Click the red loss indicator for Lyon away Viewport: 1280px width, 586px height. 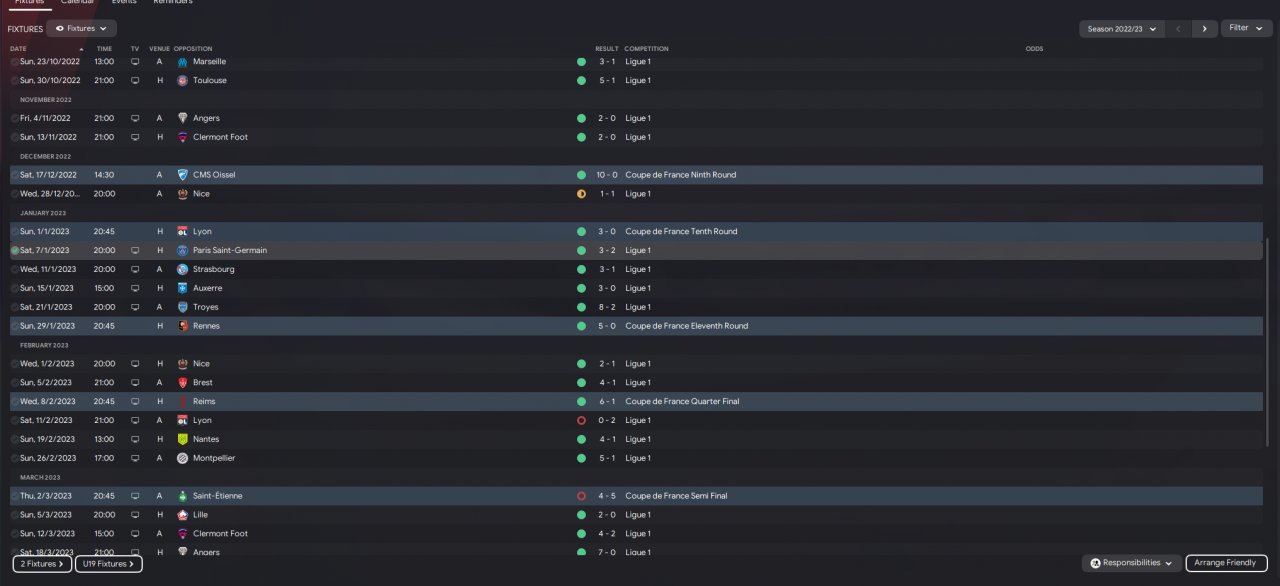click(581, 421)
